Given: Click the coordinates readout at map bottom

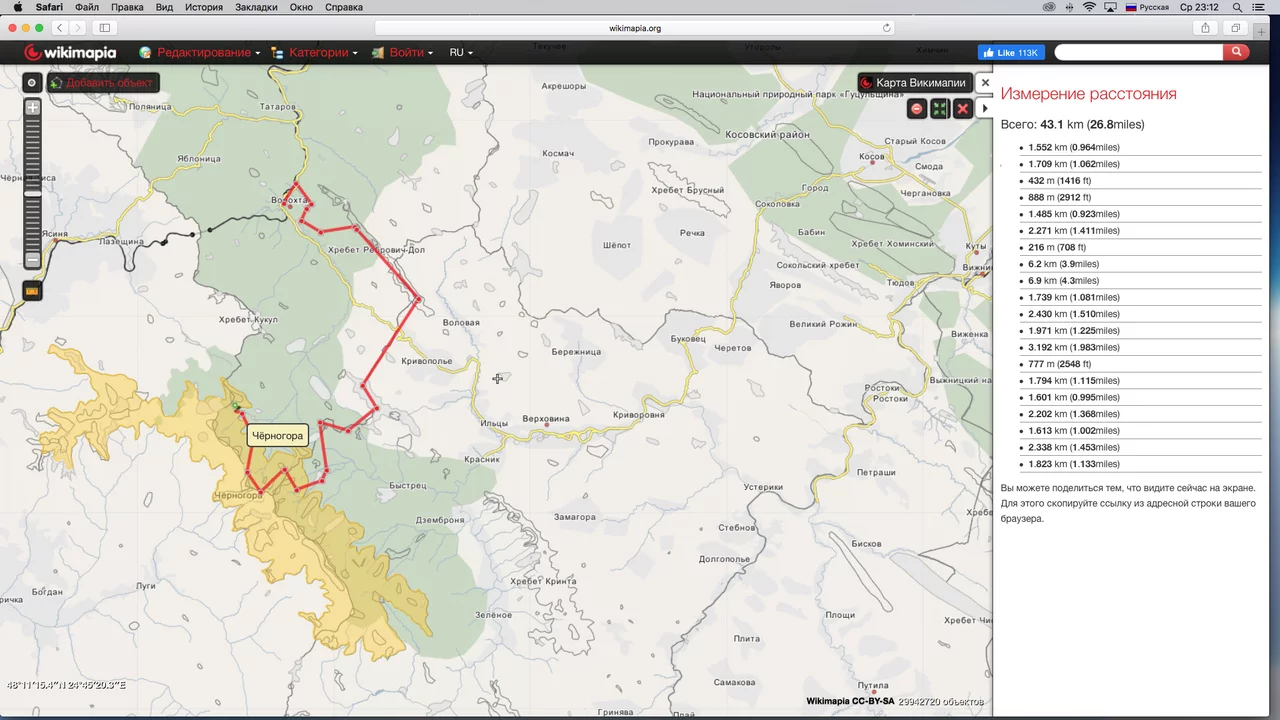Looking at the screenshot, I should pyautogui.click(x=66, y=685).
